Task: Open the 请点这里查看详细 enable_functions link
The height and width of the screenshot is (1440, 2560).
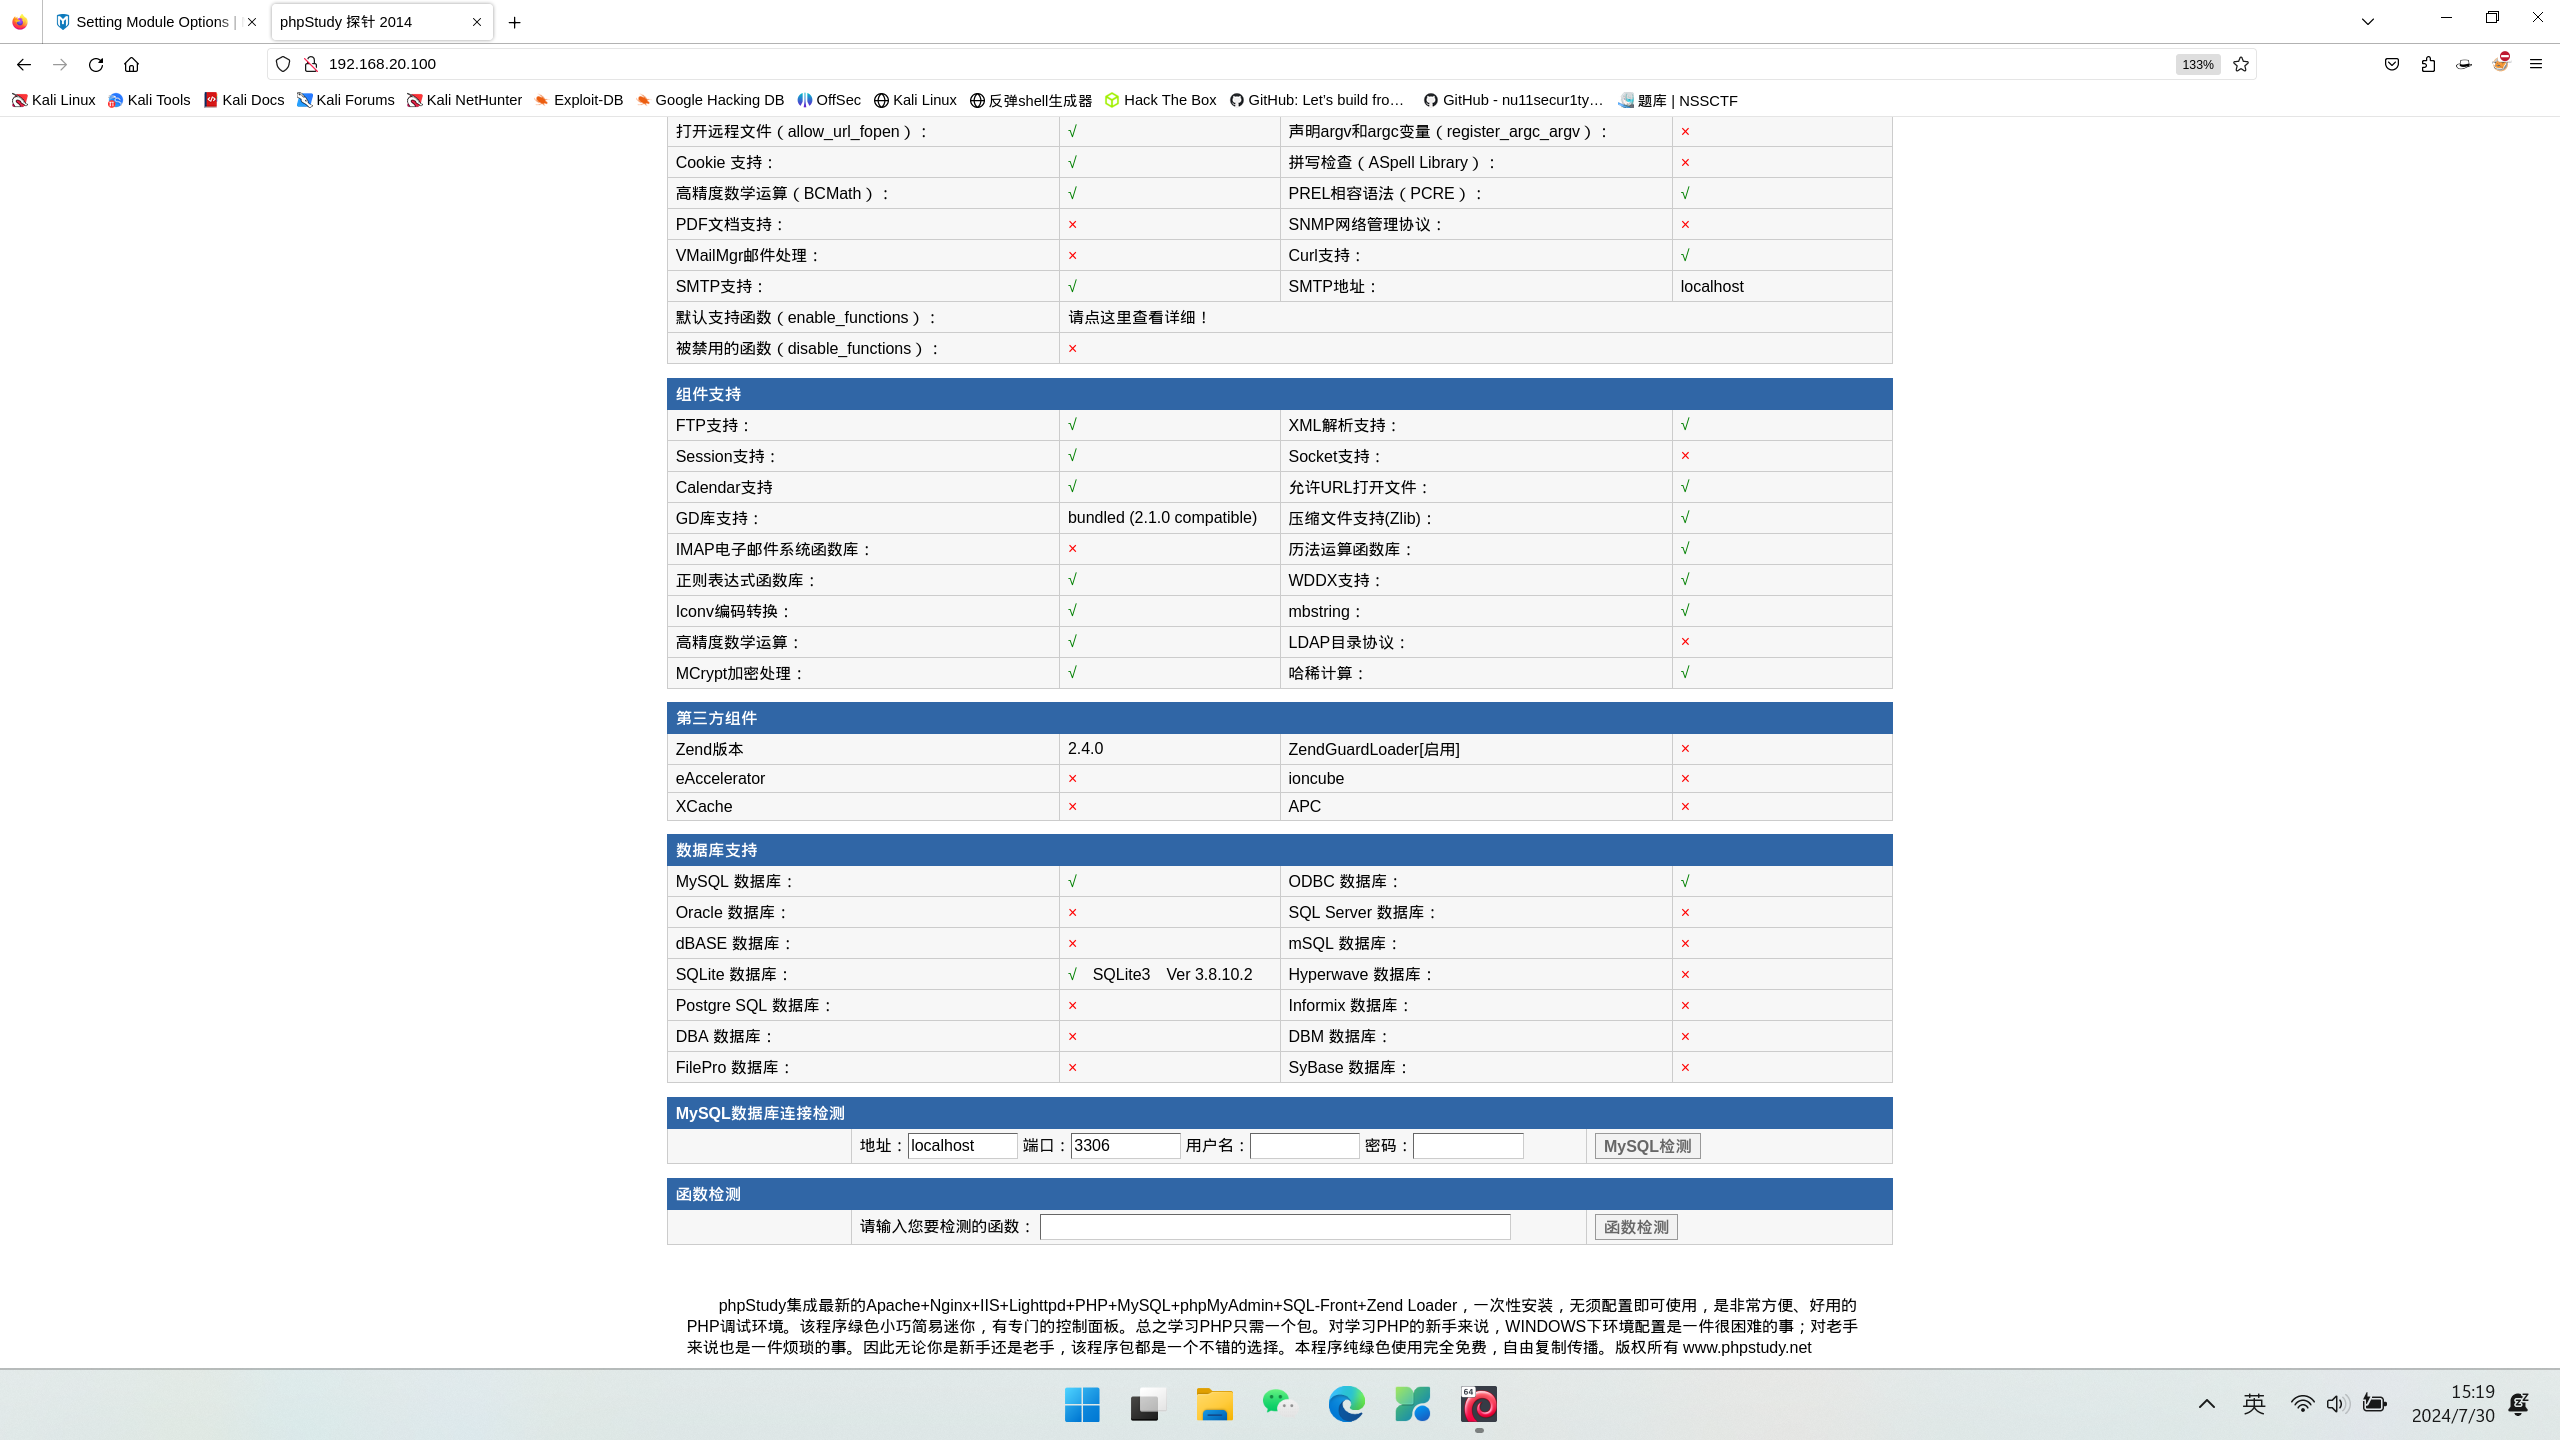Action: pyautogui.click(x=1139, y=317)
